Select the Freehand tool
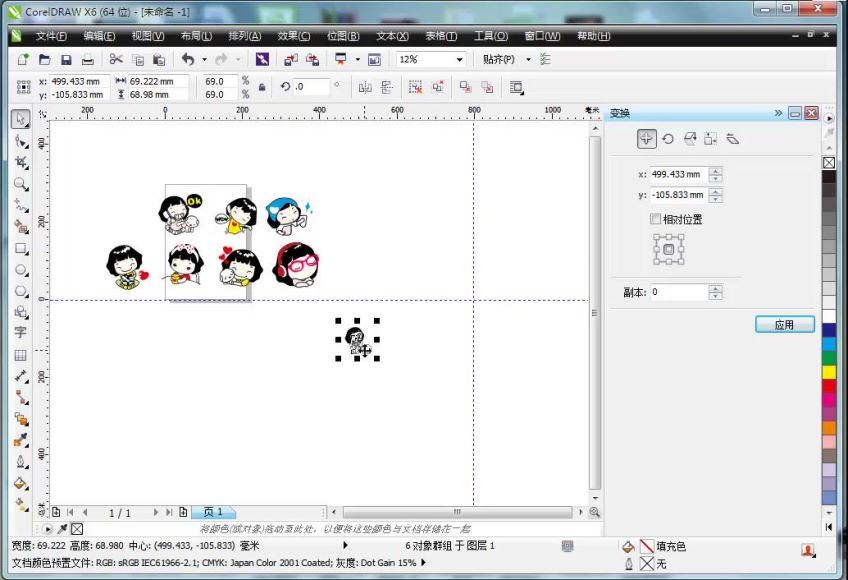Image resolution: width=848 pixels, height=580 pixels. (21, 206)
